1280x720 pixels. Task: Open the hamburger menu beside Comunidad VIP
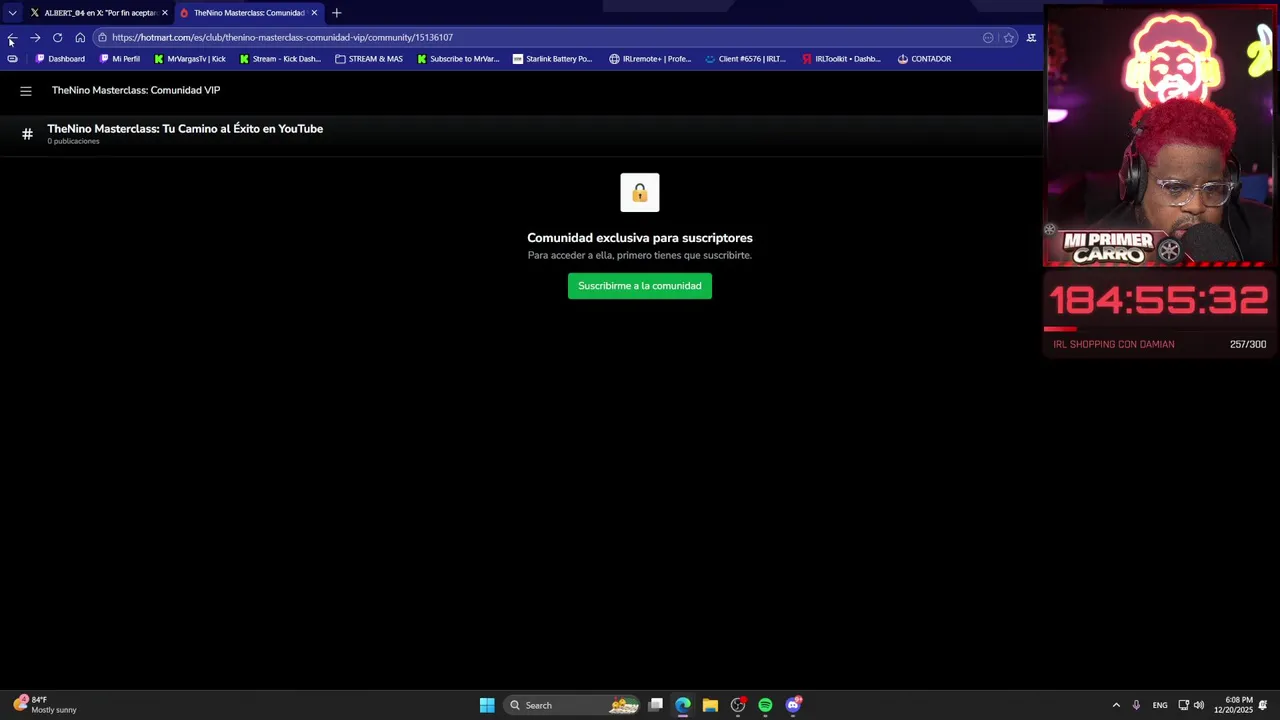click(x=26, y=91)
